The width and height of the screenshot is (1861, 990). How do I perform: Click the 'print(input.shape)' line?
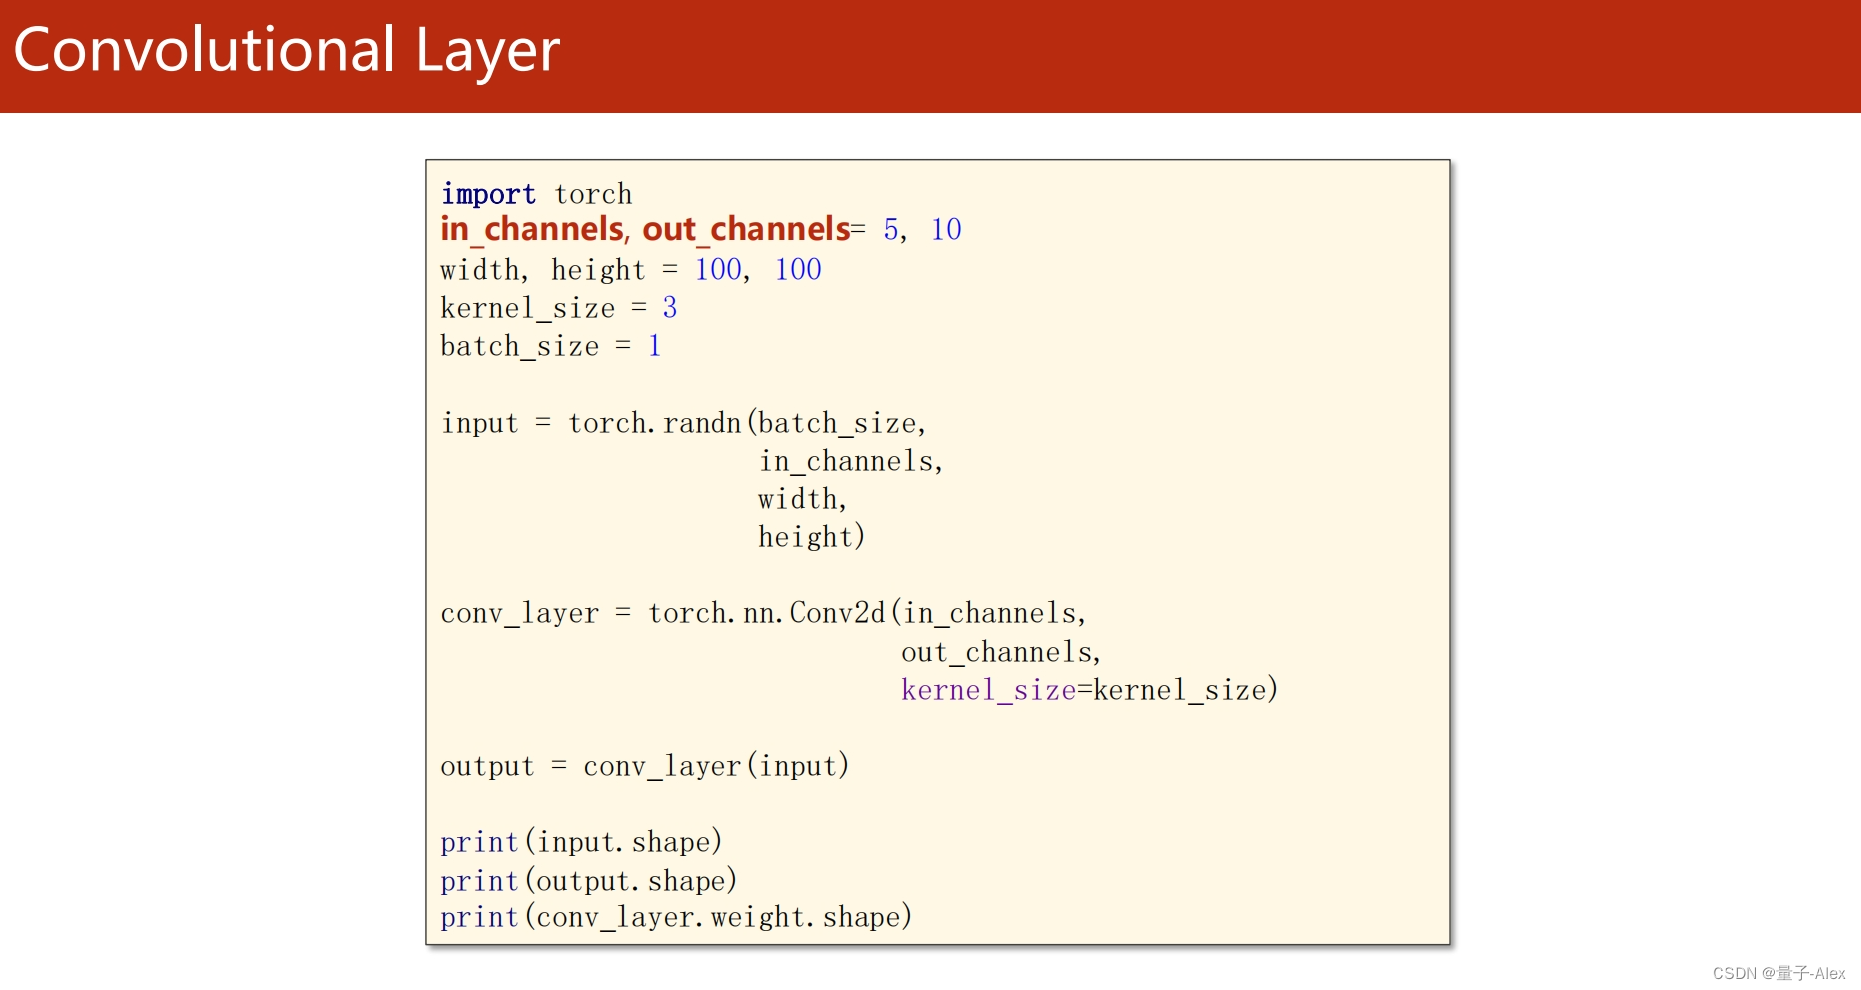pyautogui.click(x=581, y=842)
